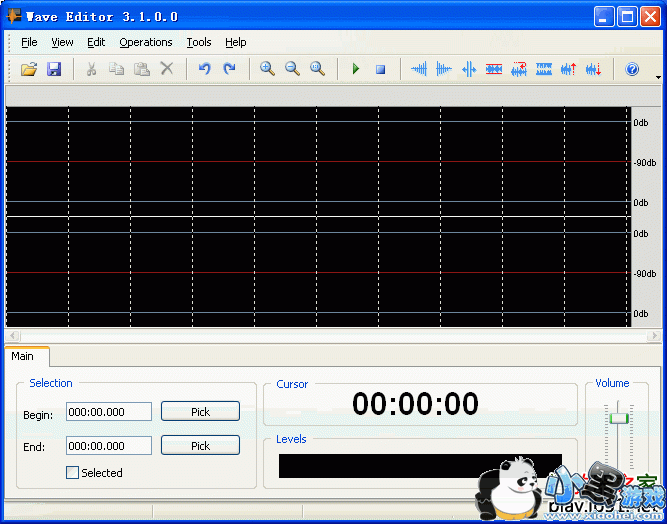Screen dimensions: 667x524
Task: Click the Open file folder icon
Action: 29,69
